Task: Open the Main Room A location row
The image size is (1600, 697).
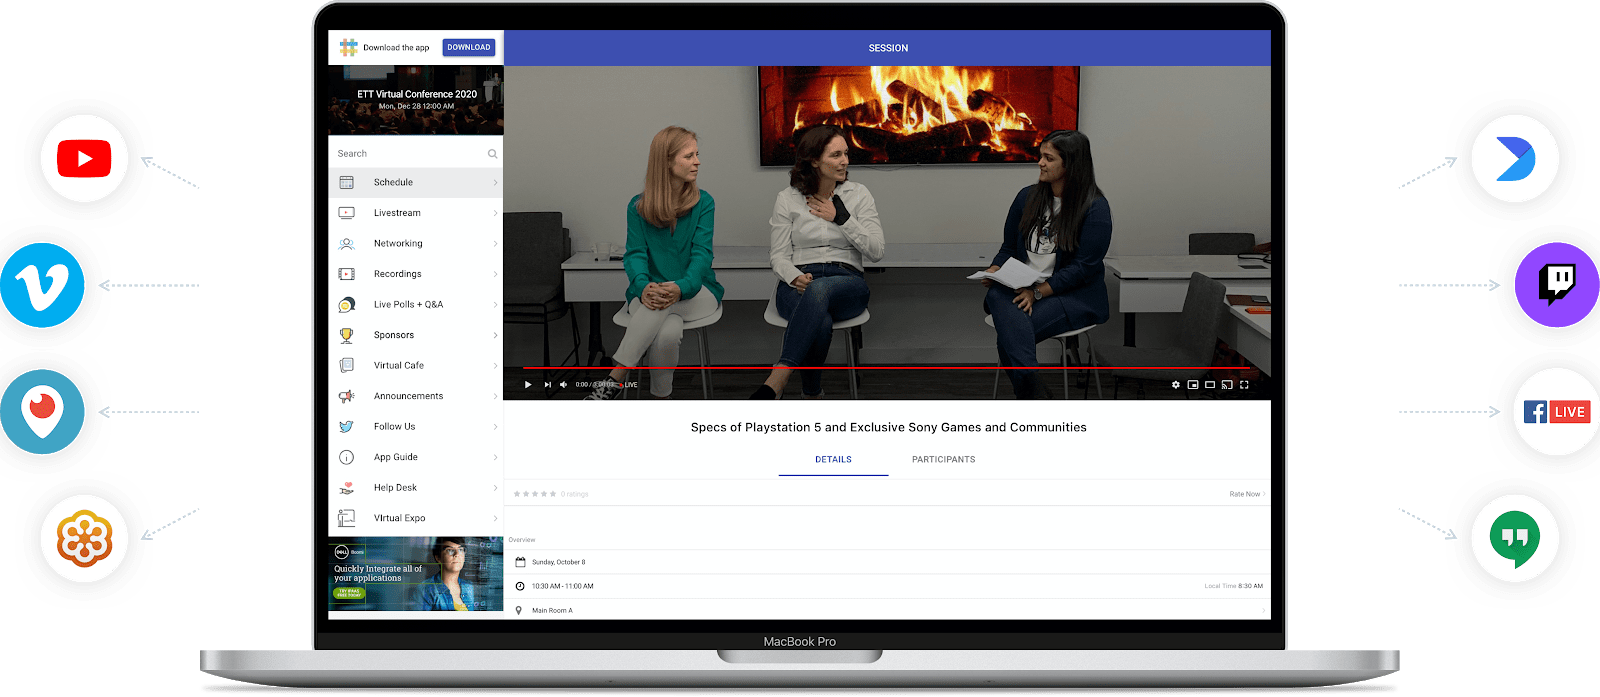Action: 888,610
